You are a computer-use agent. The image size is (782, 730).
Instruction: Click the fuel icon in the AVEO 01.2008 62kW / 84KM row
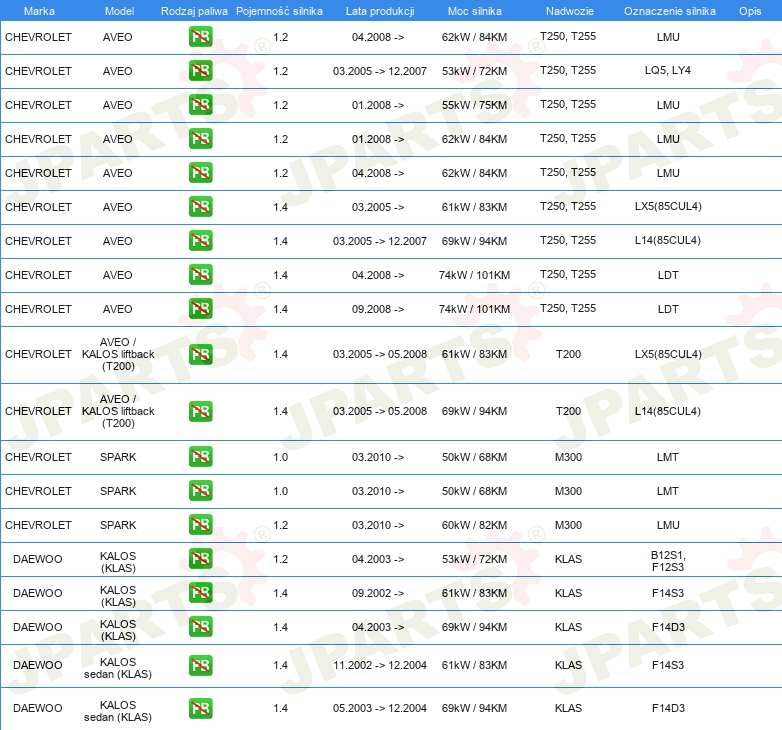coord(200,139)
